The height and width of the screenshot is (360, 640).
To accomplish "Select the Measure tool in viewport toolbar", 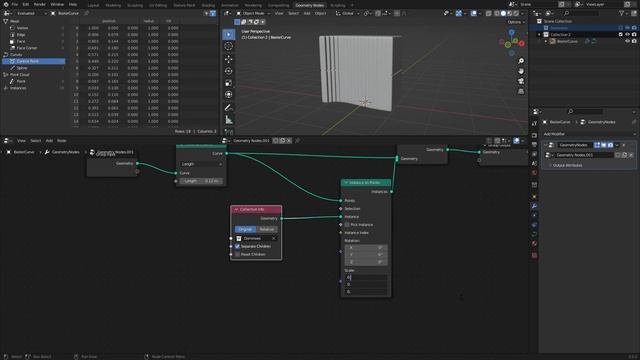I will tap(229, 120).
